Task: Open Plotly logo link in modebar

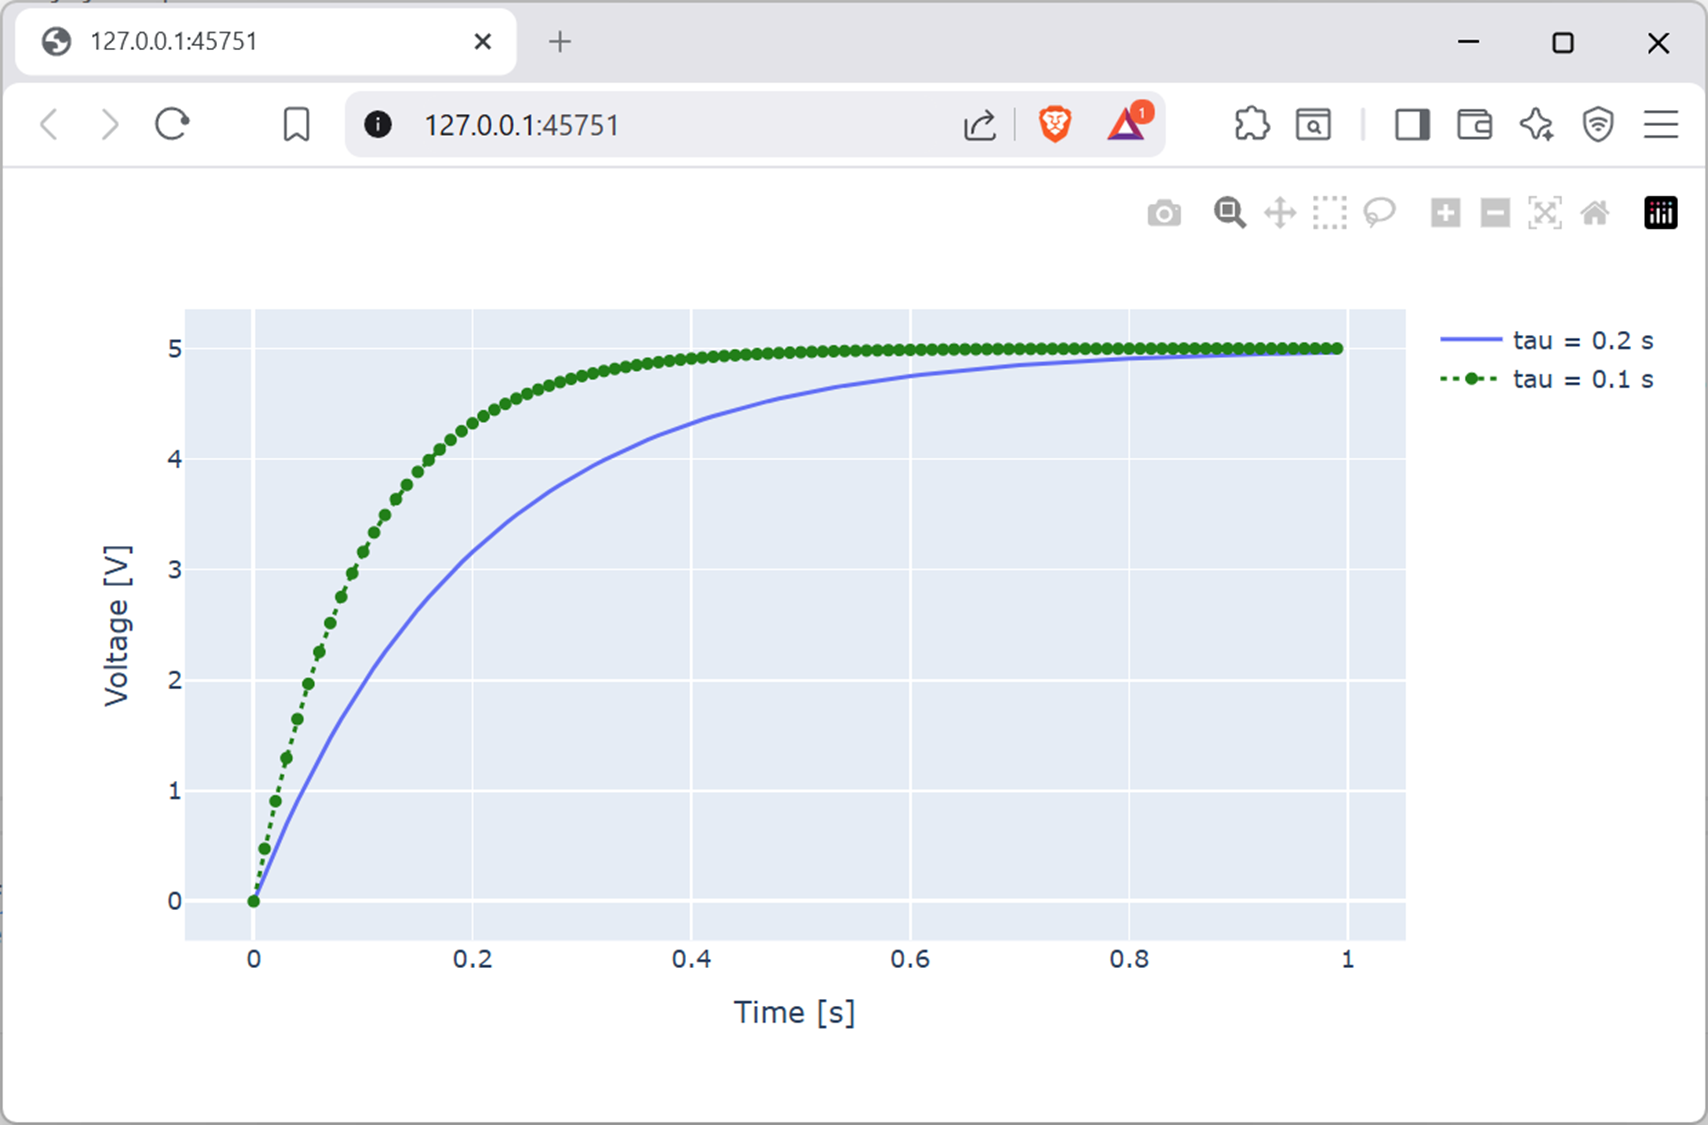Action: click(1660, 213)
